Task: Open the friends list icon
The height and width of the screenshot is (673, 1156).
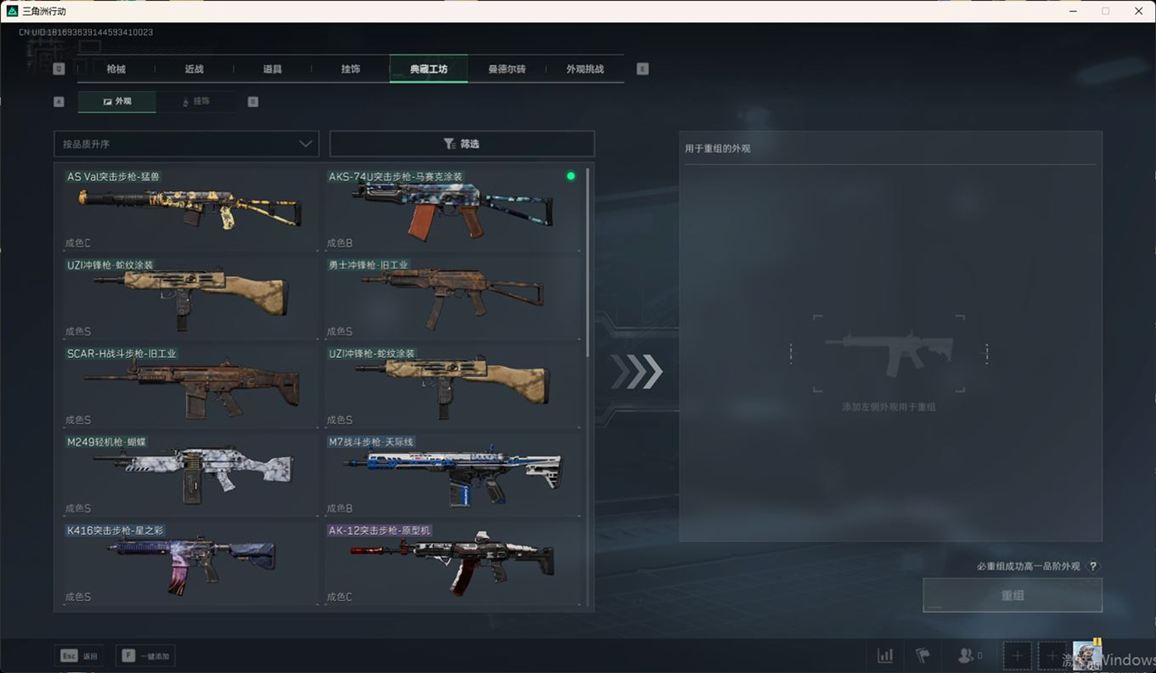Action: pyautogui.click(x=967, y=656)
